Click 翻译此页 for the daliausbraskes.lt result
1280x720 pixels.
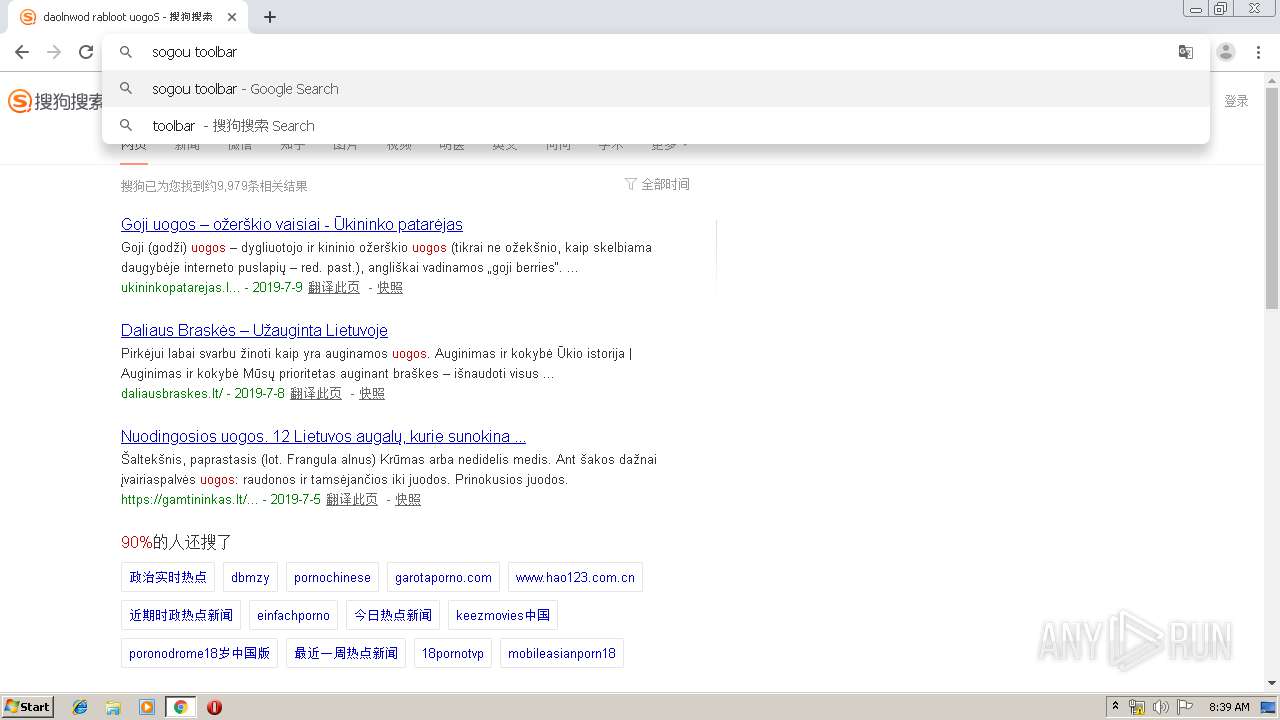(x=316, y=393)
